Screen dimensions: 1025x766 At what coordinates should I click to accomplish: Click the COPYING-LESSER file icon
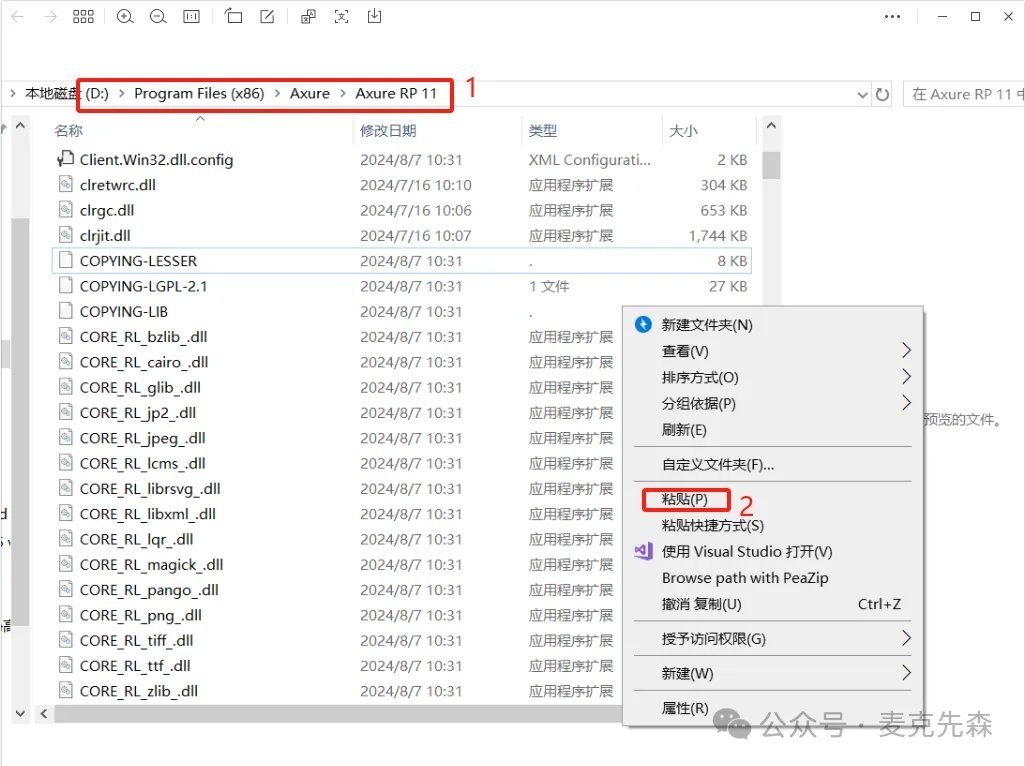coord(65,260)
